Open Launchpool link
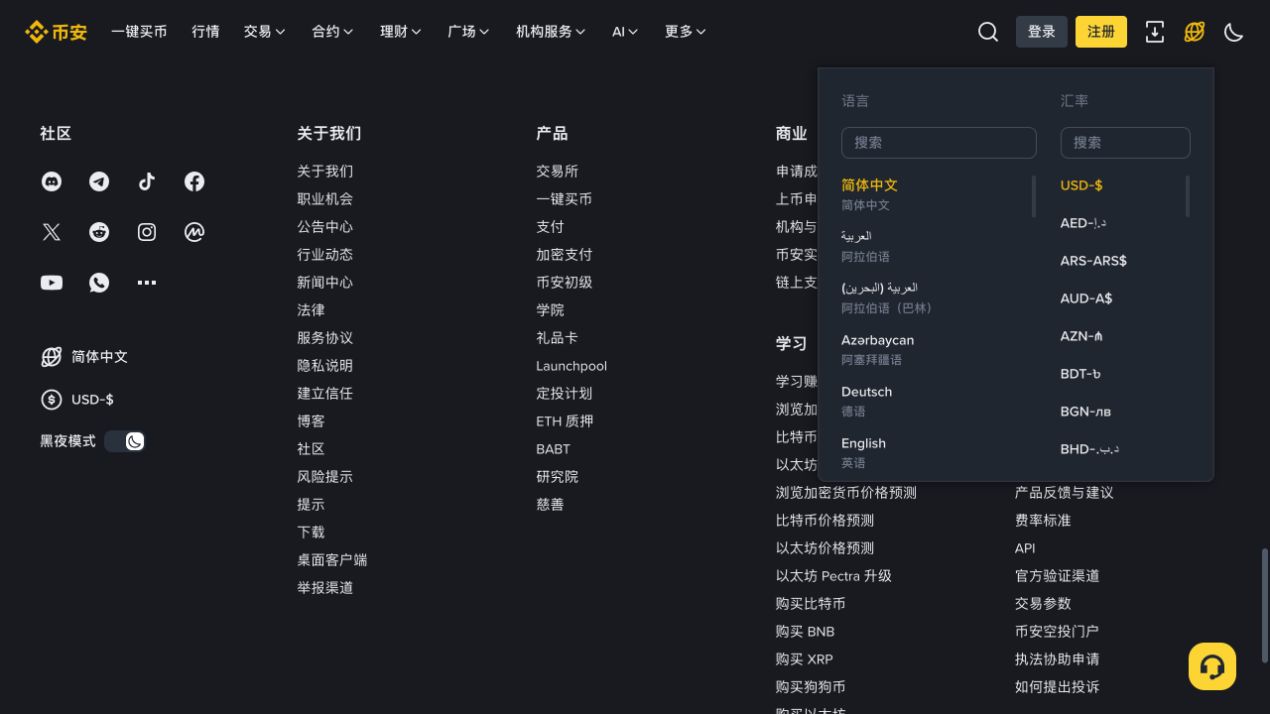The height and width of the screenshot is (714, 1270). pyautogui.click(x=571, y=366)
